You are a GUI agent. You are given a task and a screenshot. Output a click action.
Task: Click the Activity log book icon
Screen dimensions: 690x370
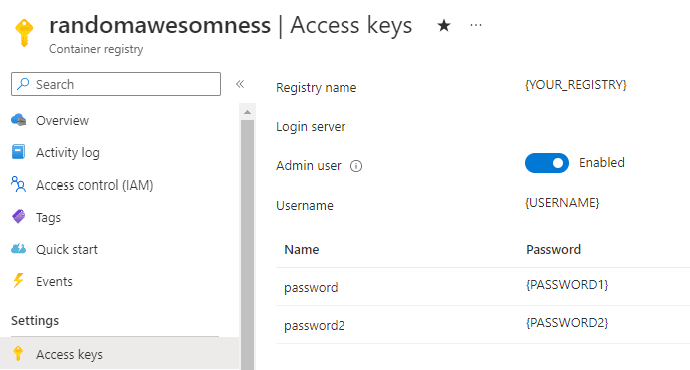18,152
